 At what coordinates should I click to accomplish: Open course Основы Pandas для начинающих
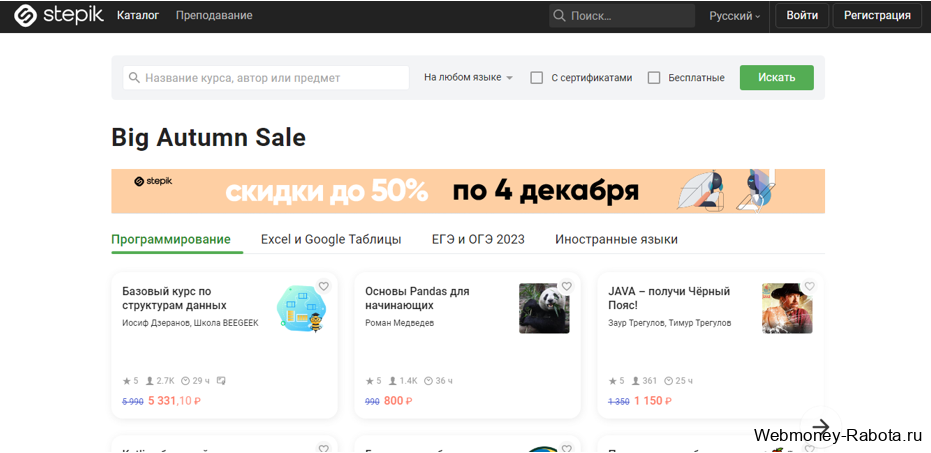[x=417, y=299]
